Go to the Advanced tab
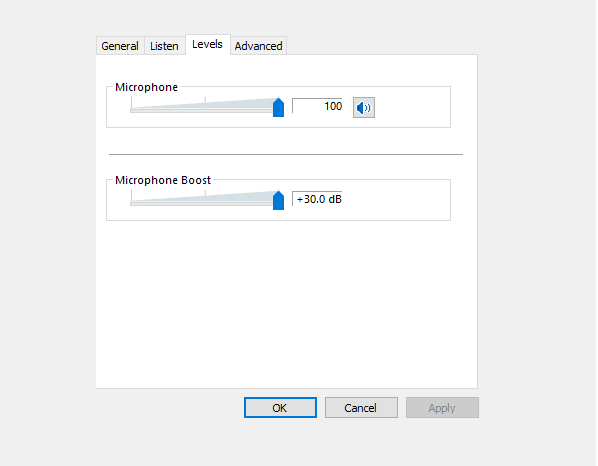The image size is (598, 466). pos(259,46)
